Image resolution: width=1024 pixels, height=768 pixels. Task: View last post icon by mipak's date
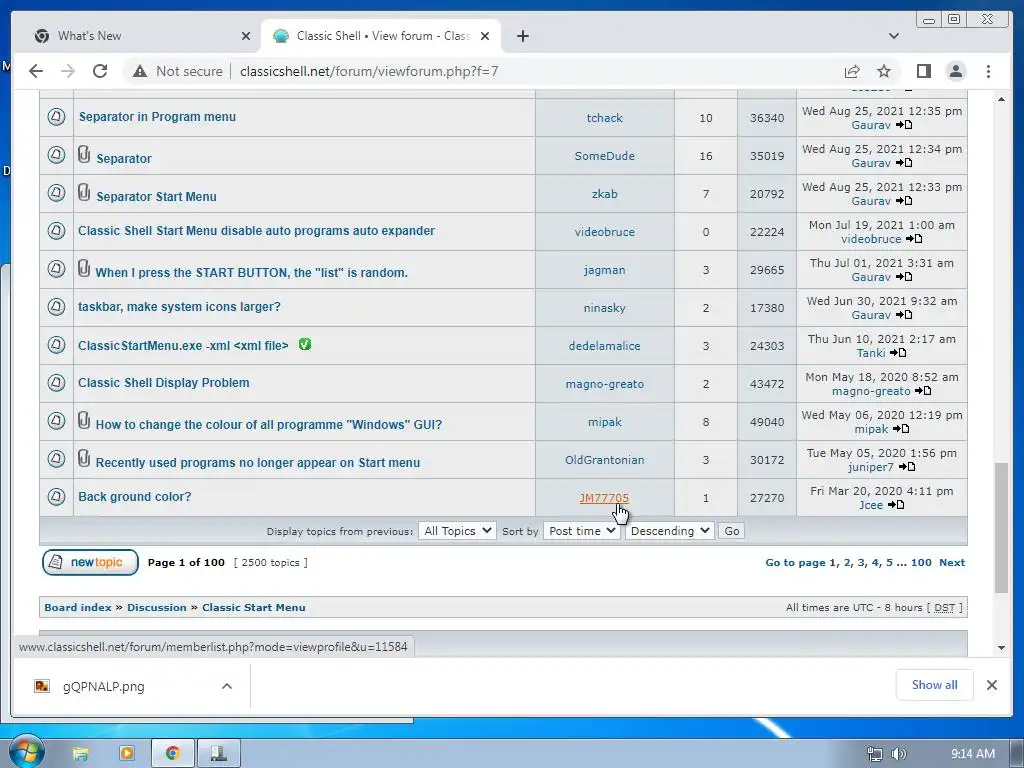click(x=901, y=428)
